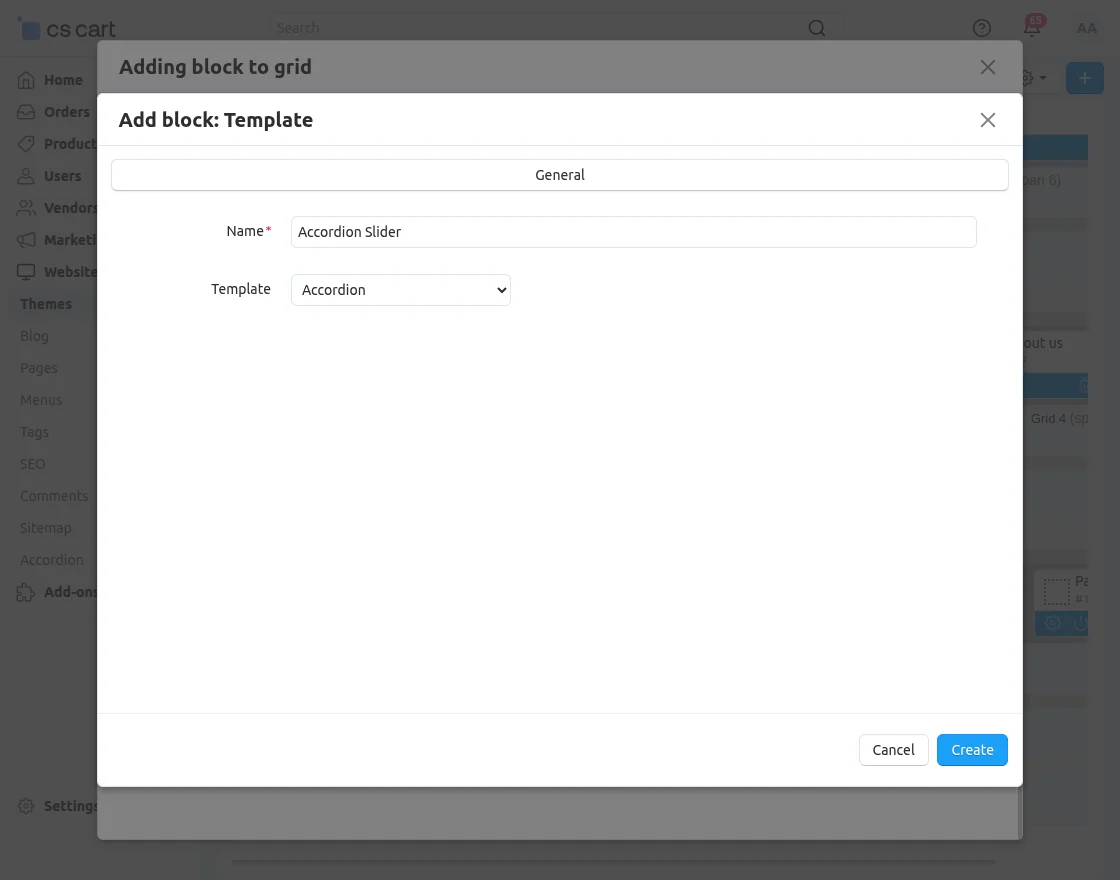Screen dimensions: 1120x880
Task: Click the search magnifier icon
Action: point(816,27)
